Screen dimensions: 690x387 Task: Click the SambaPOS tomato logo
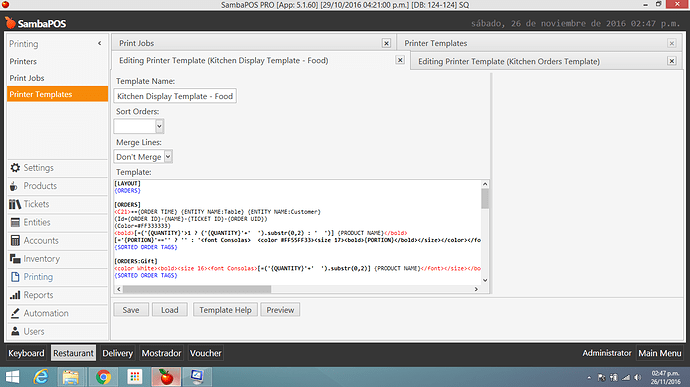coord(10,22)
